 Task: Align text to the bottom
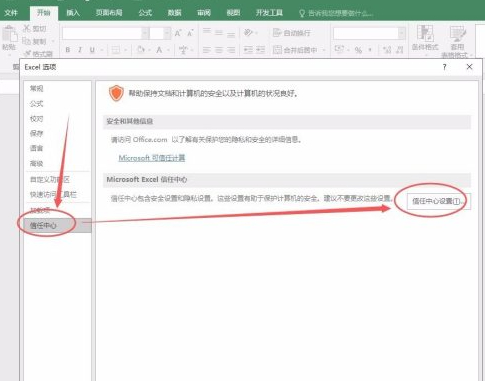coord(231,34)
